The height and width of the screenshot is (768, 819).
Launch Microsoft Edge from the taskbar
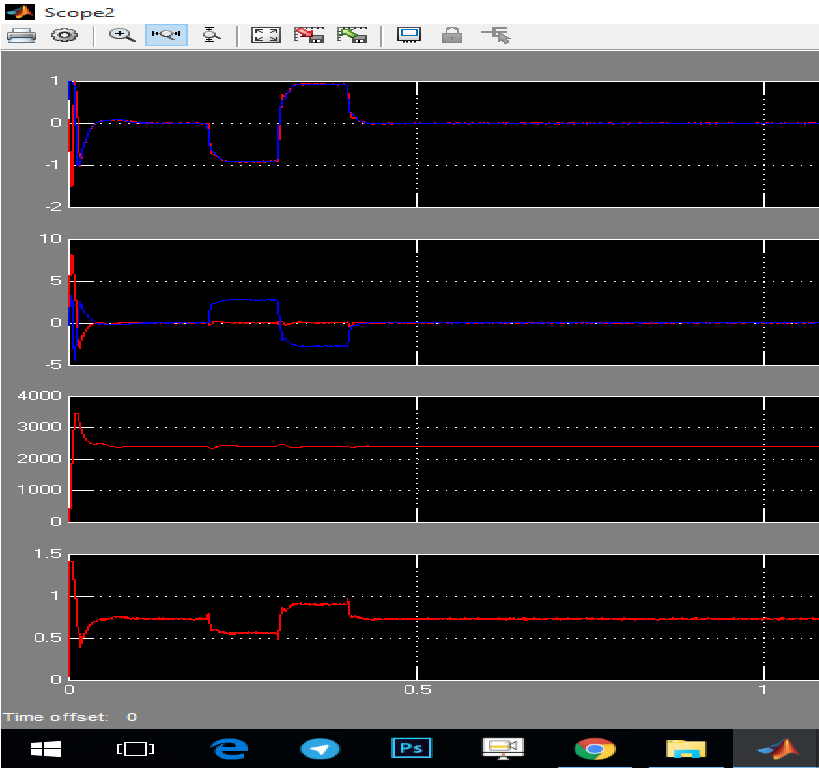228,748
